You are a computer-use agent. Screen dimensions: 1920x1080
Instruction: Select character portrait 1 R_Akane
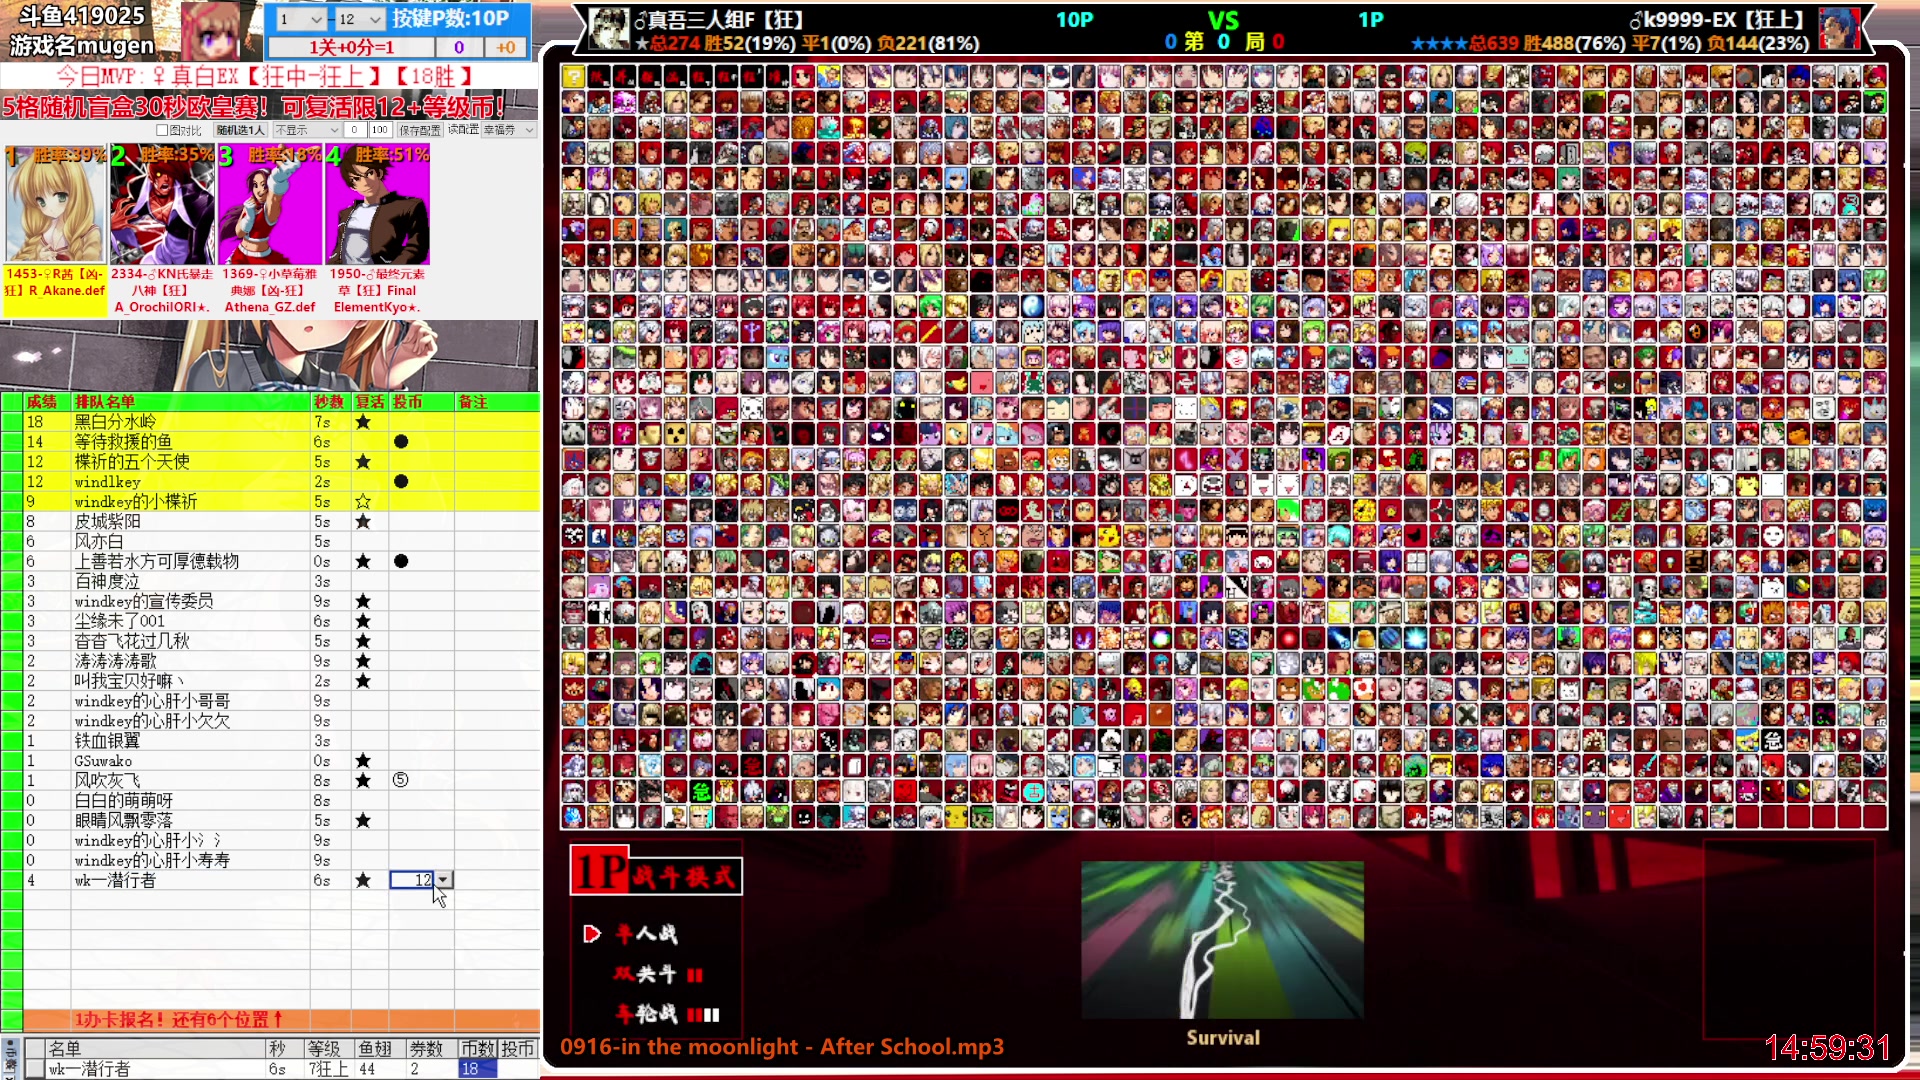pos(56,205)
